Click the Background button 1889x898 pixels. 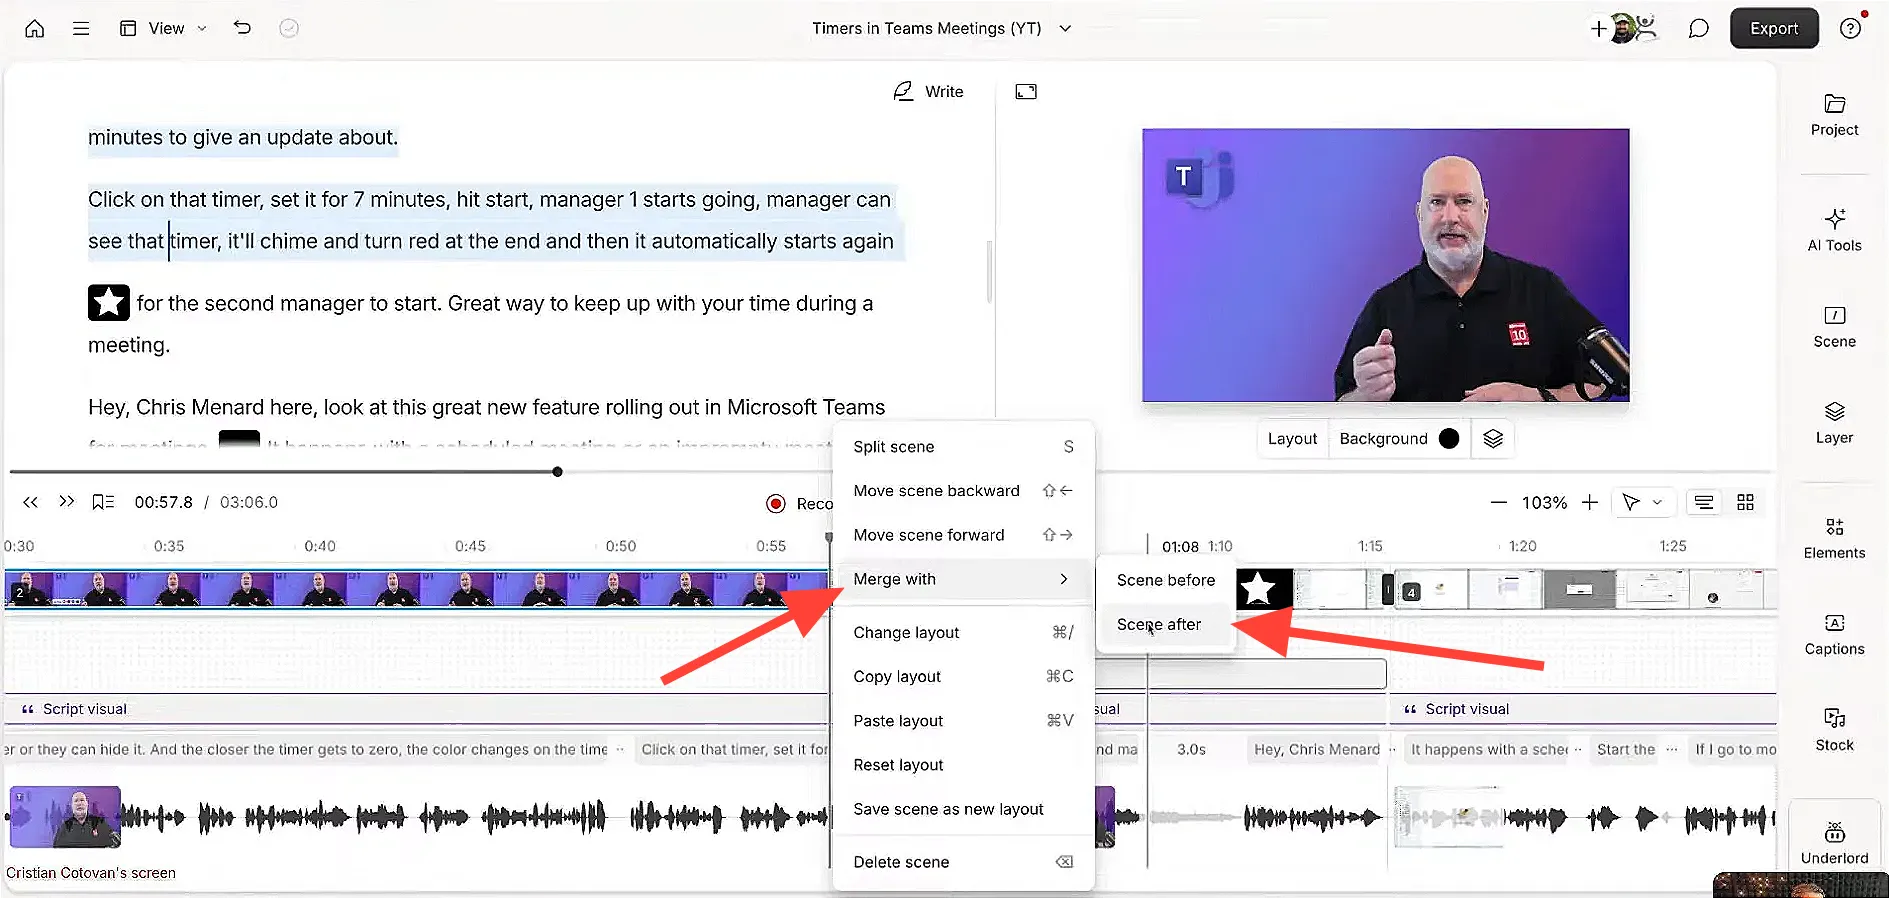[x=1399, y=439]
